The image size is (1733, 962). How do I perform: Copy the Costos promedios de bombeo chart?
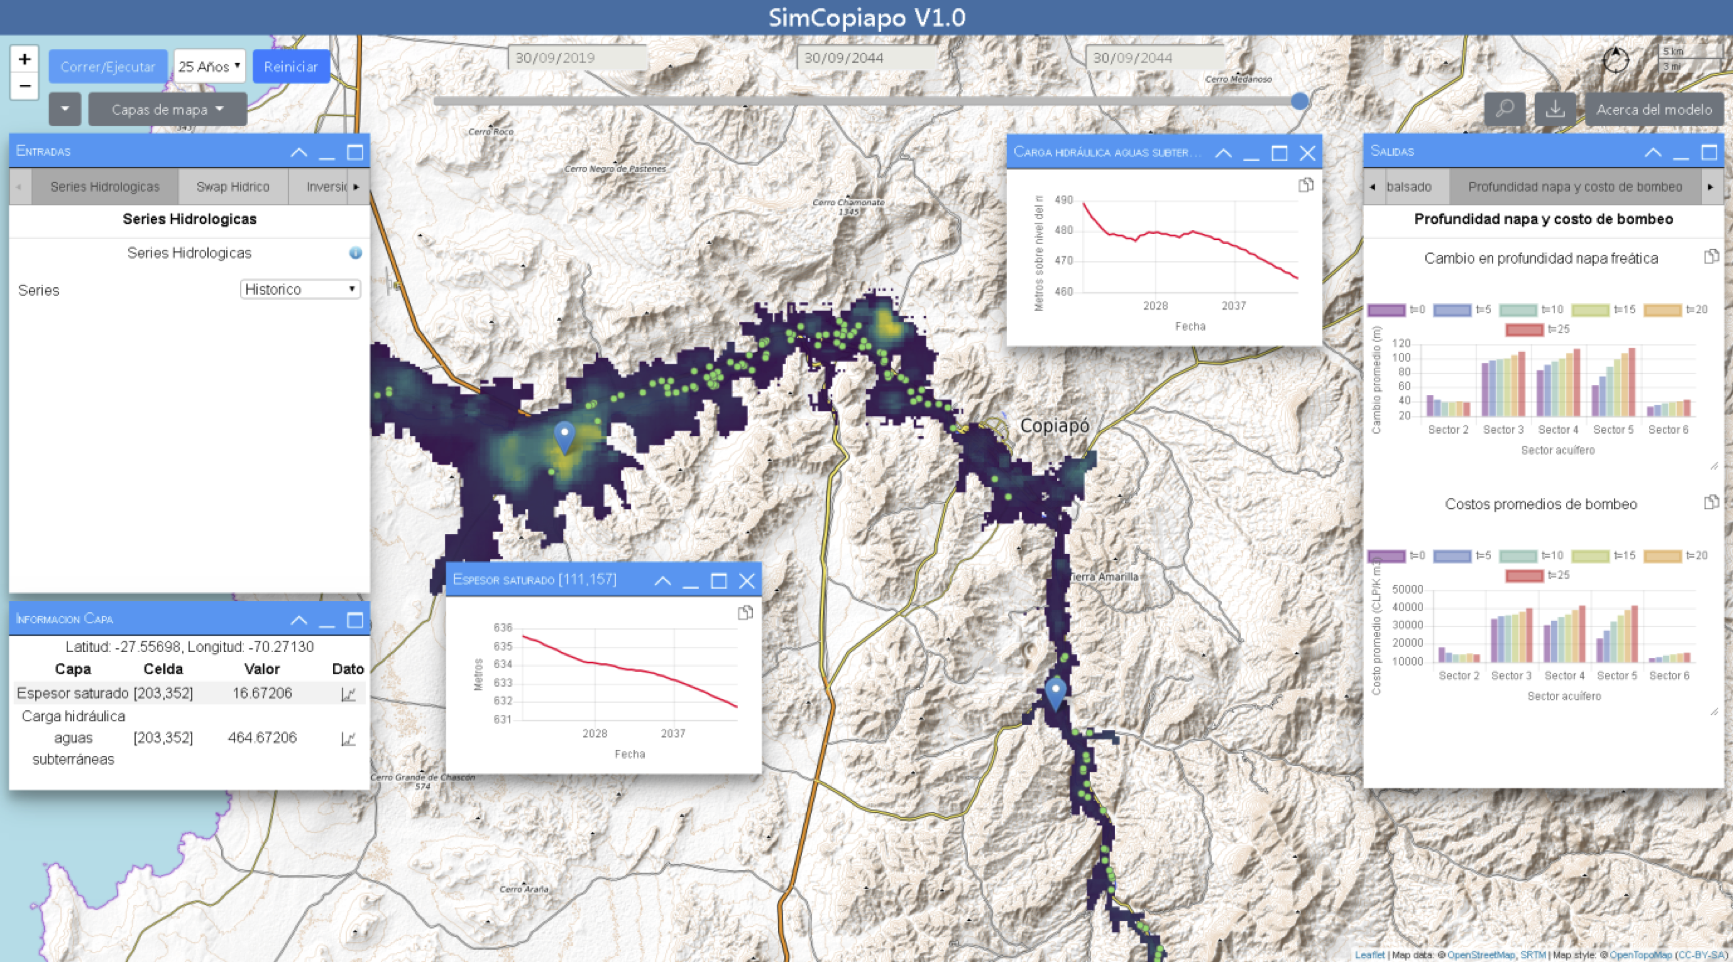pos(1711,502)
